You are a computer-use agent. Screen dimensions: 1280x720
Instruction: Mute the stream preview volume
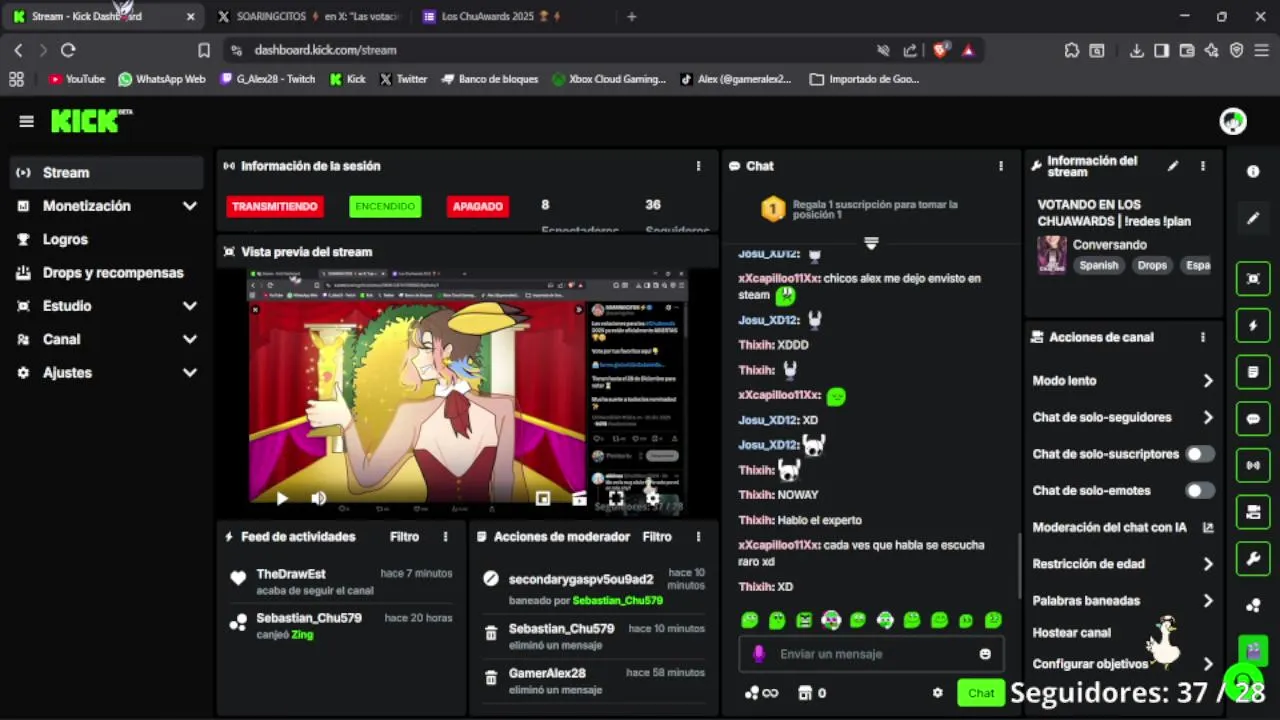point(318,498)
